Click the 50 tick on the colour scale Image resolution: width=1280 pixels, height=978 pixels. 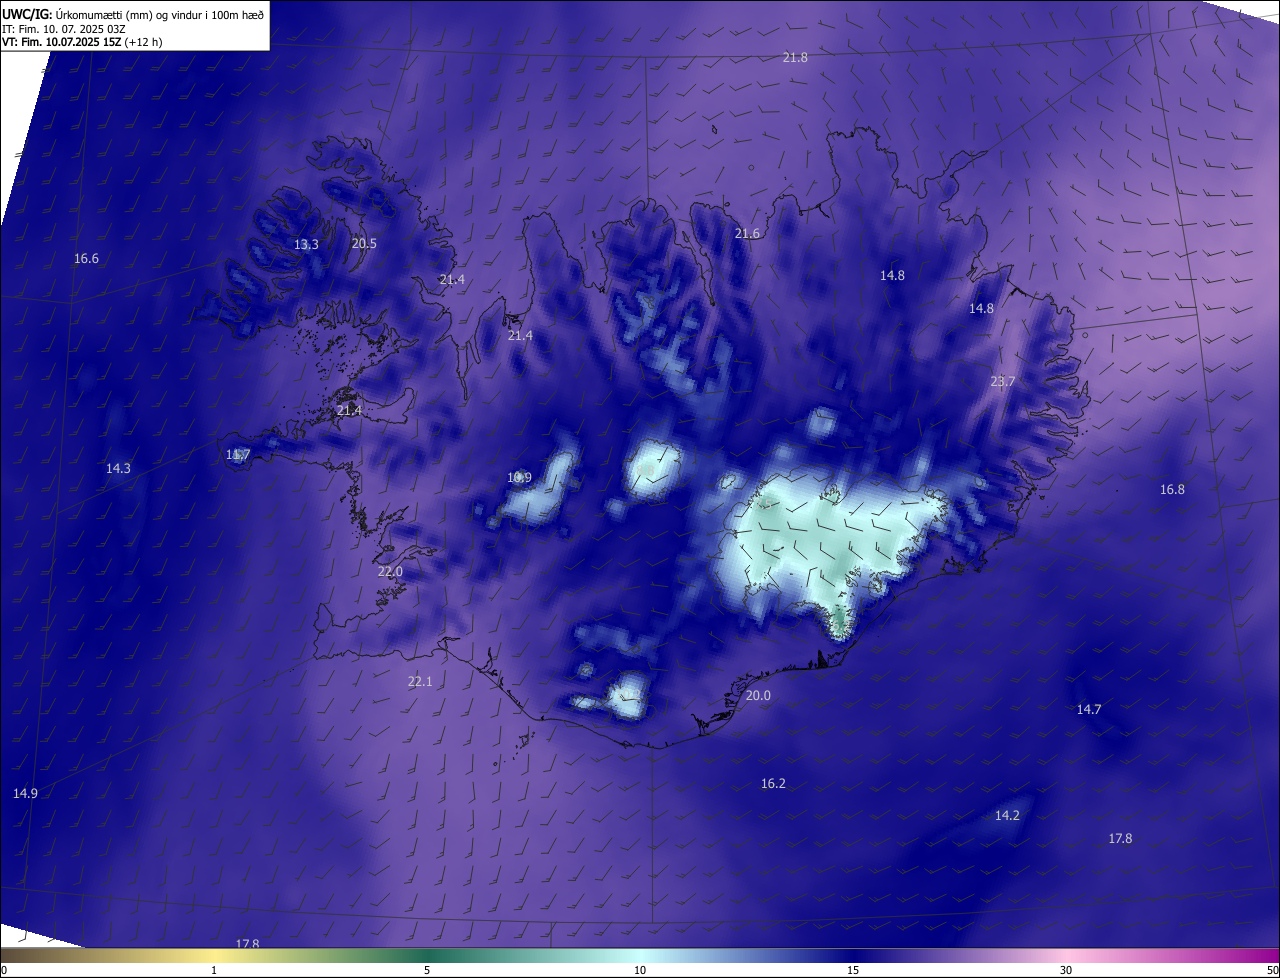[1272, 970]
